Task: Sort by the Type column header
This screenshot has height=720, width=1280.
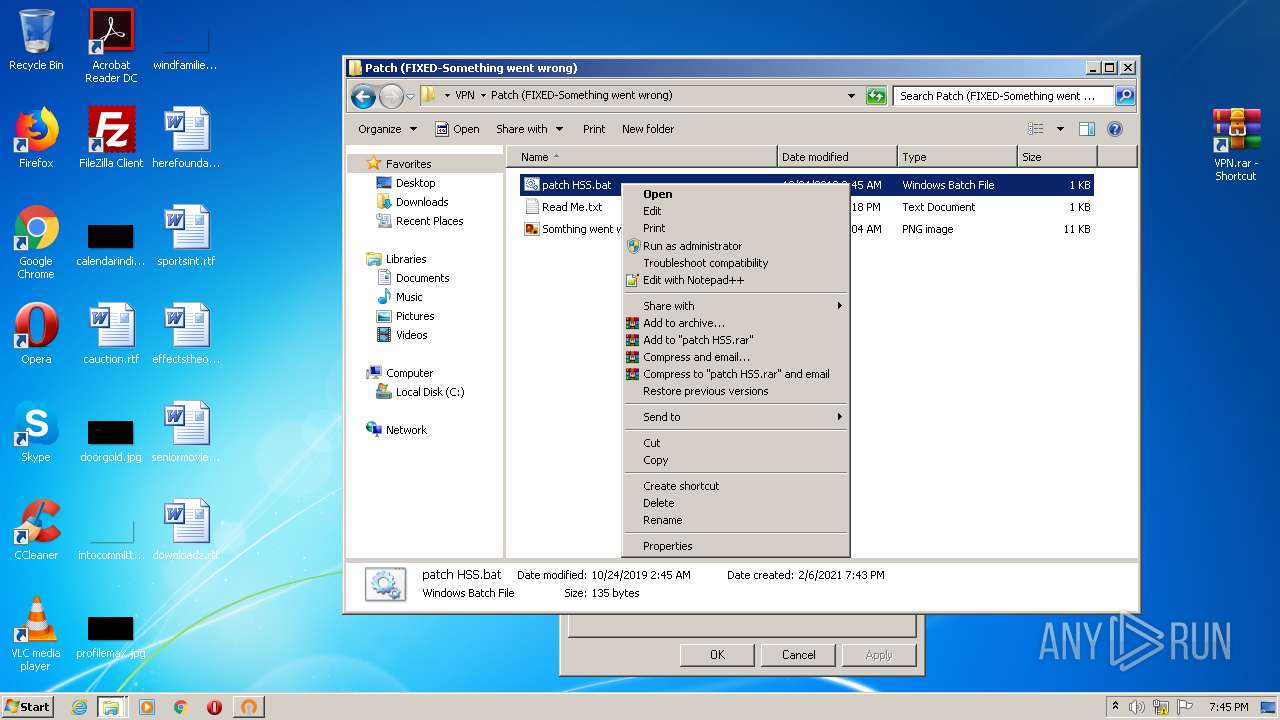Action: (x=957, y=157)
